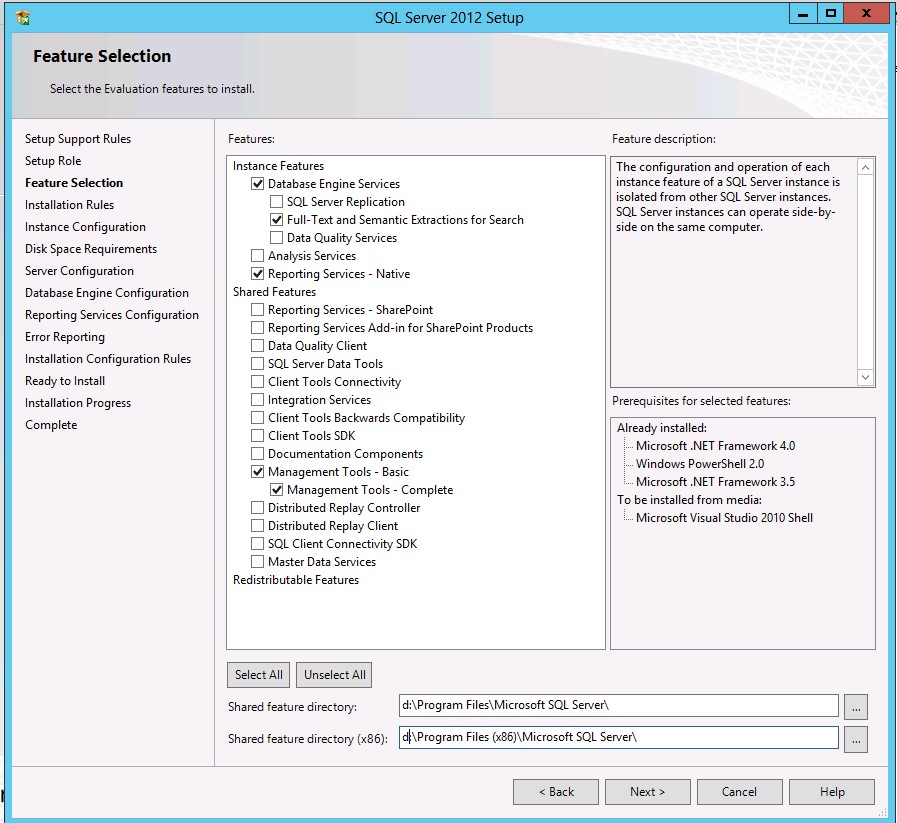Check the Client Tools SDK option

257,436
